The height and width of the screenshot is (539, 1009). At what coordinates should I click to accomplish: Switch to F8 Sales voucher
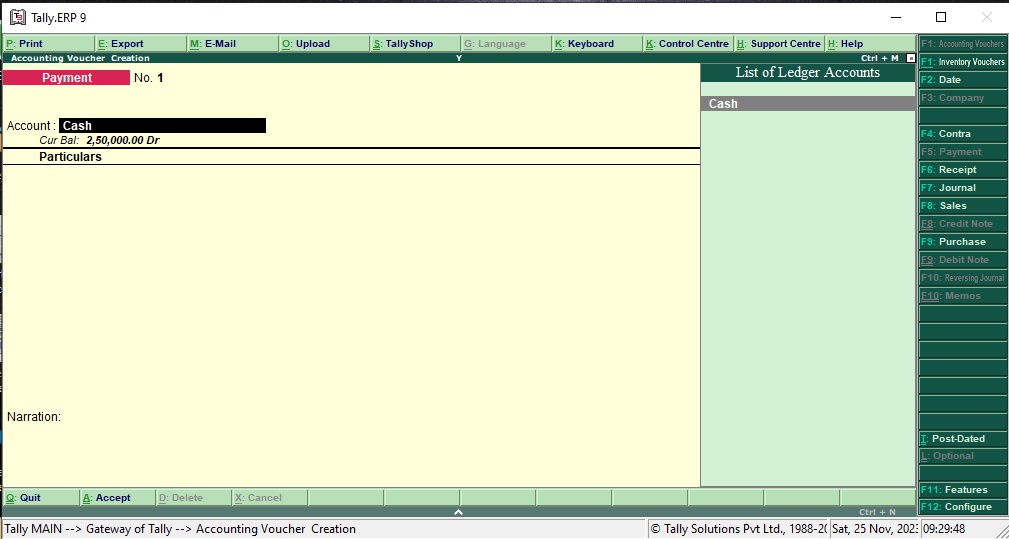962,206
